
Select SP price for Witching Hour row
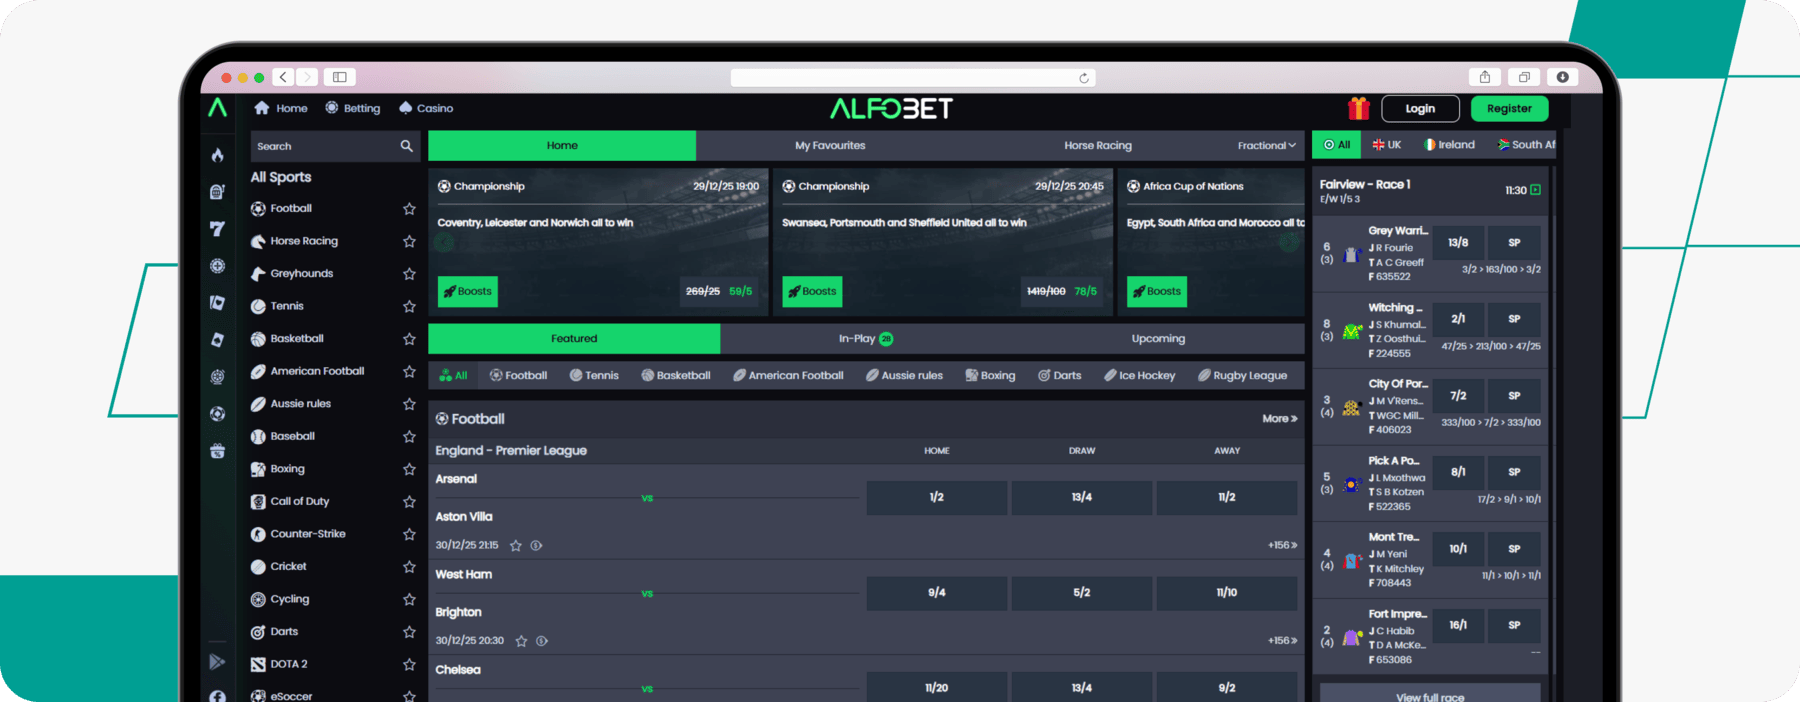(1514, 319)
